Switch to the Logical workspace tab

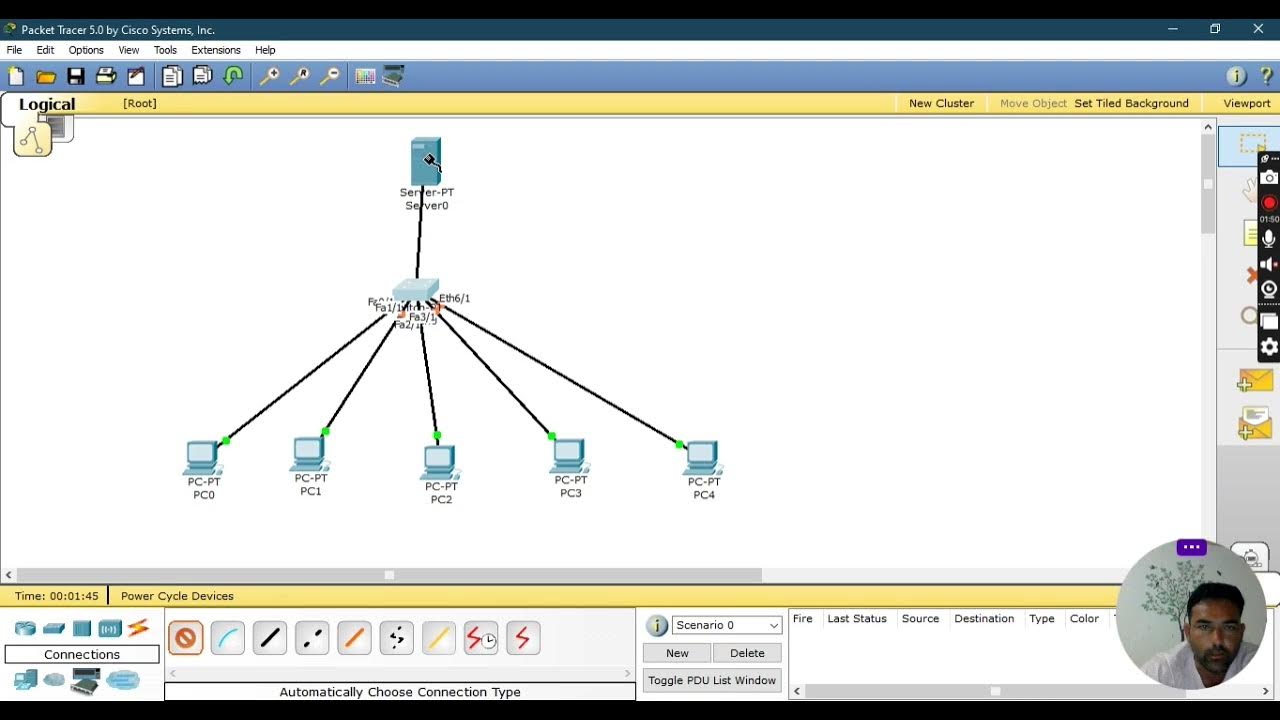(x=46, y=104)
